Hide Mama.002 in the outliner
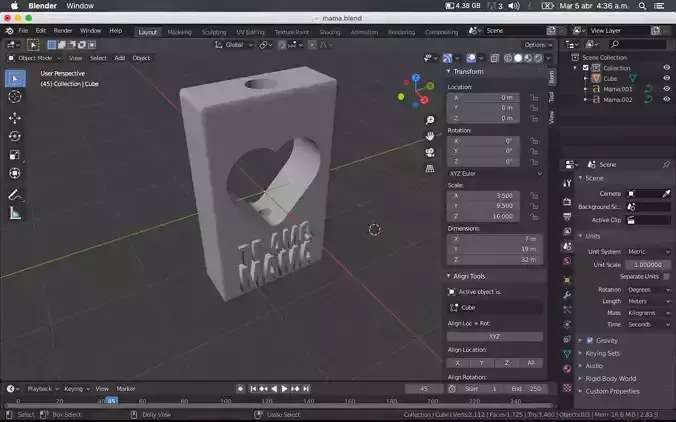This screenshot has width=676, height=422. coord(667,99)
